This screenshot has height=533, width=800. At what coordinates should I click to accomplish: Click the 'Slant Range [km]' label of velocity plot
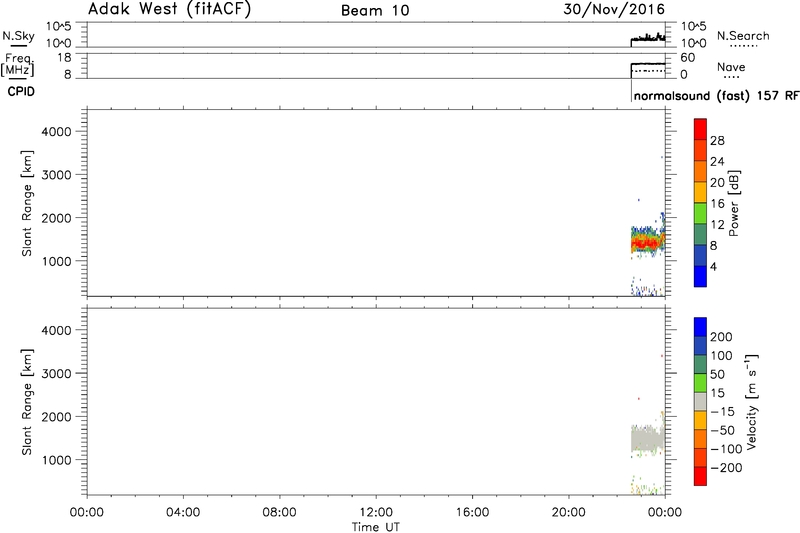pyautogui.click(x=27, y=402)
